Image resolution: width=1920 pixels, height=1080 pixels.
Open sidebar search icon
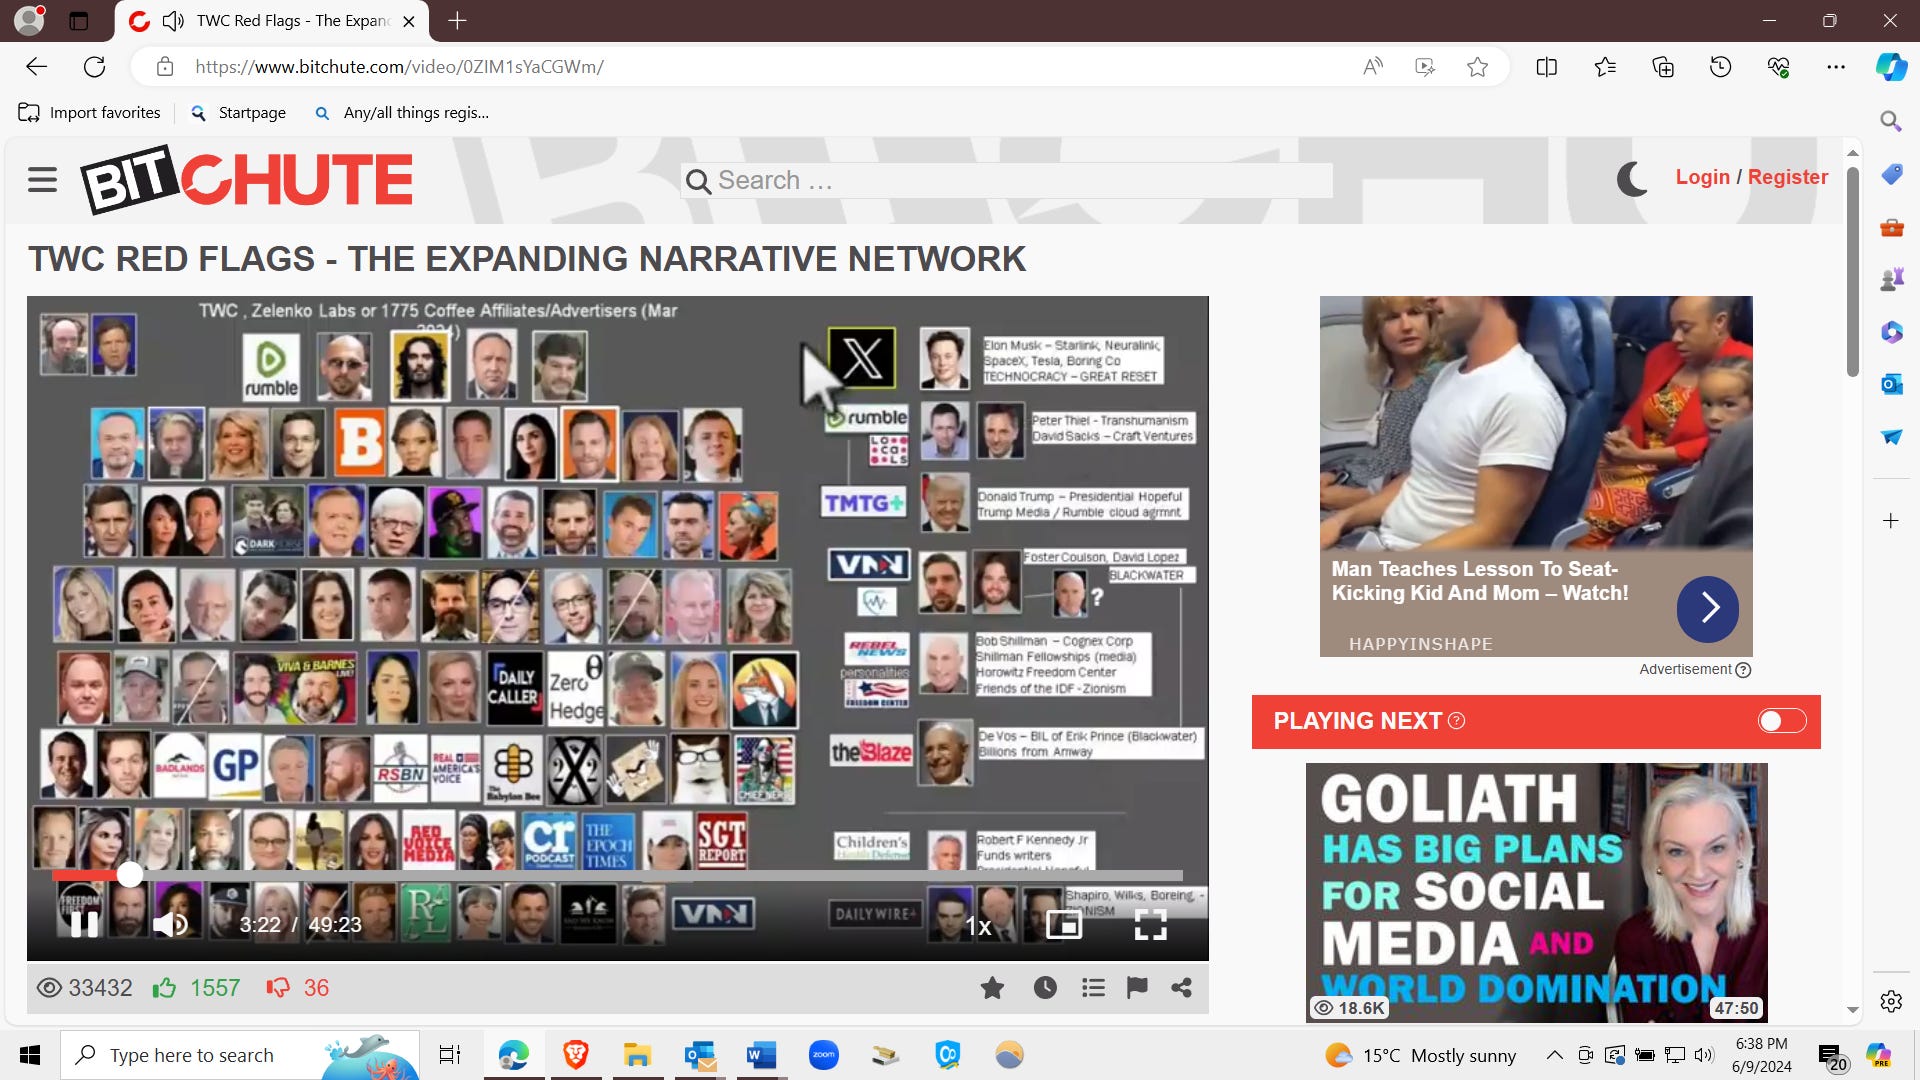point(1890,121)
